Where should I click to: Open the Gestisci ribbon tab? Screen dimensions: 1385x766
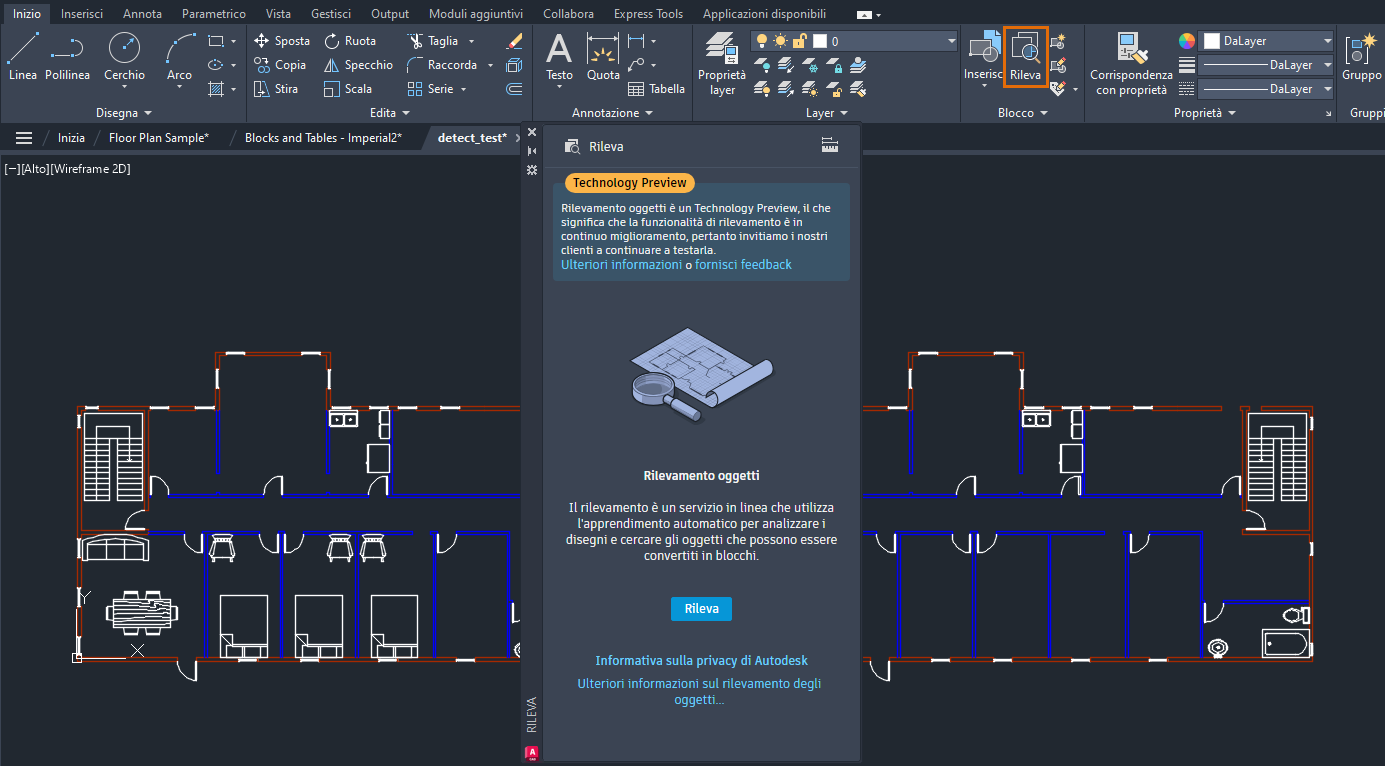pos(330,14)
